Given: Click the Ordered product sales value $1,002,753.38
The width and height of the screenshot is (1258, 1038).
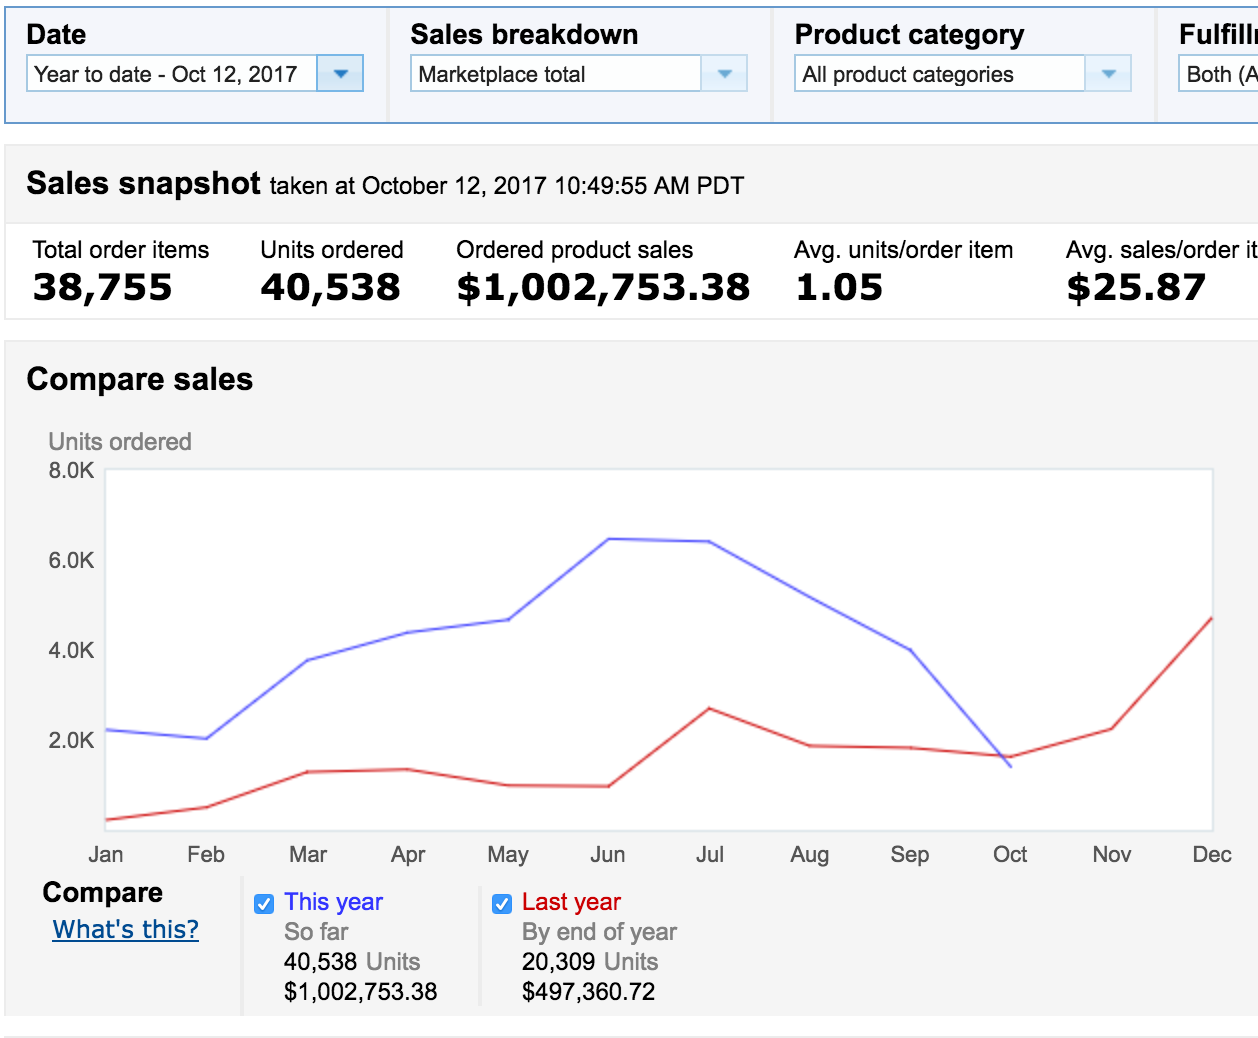Looking at the screenshot, I should (603, 288).
